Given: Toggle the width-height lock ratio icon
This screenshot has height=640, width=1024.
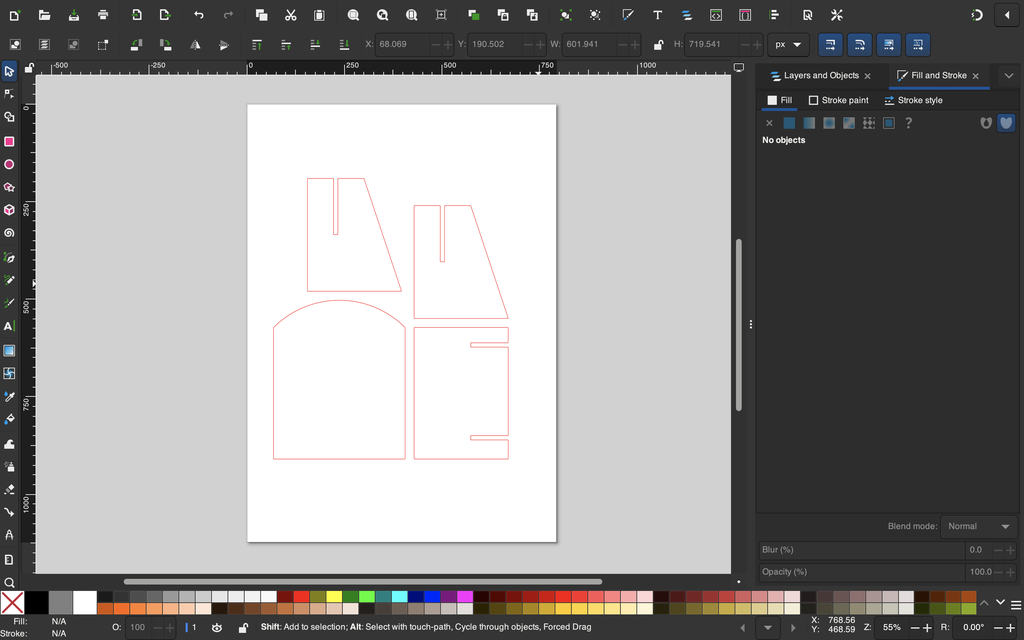Looking at the screenshot, I should pos(657,45).
